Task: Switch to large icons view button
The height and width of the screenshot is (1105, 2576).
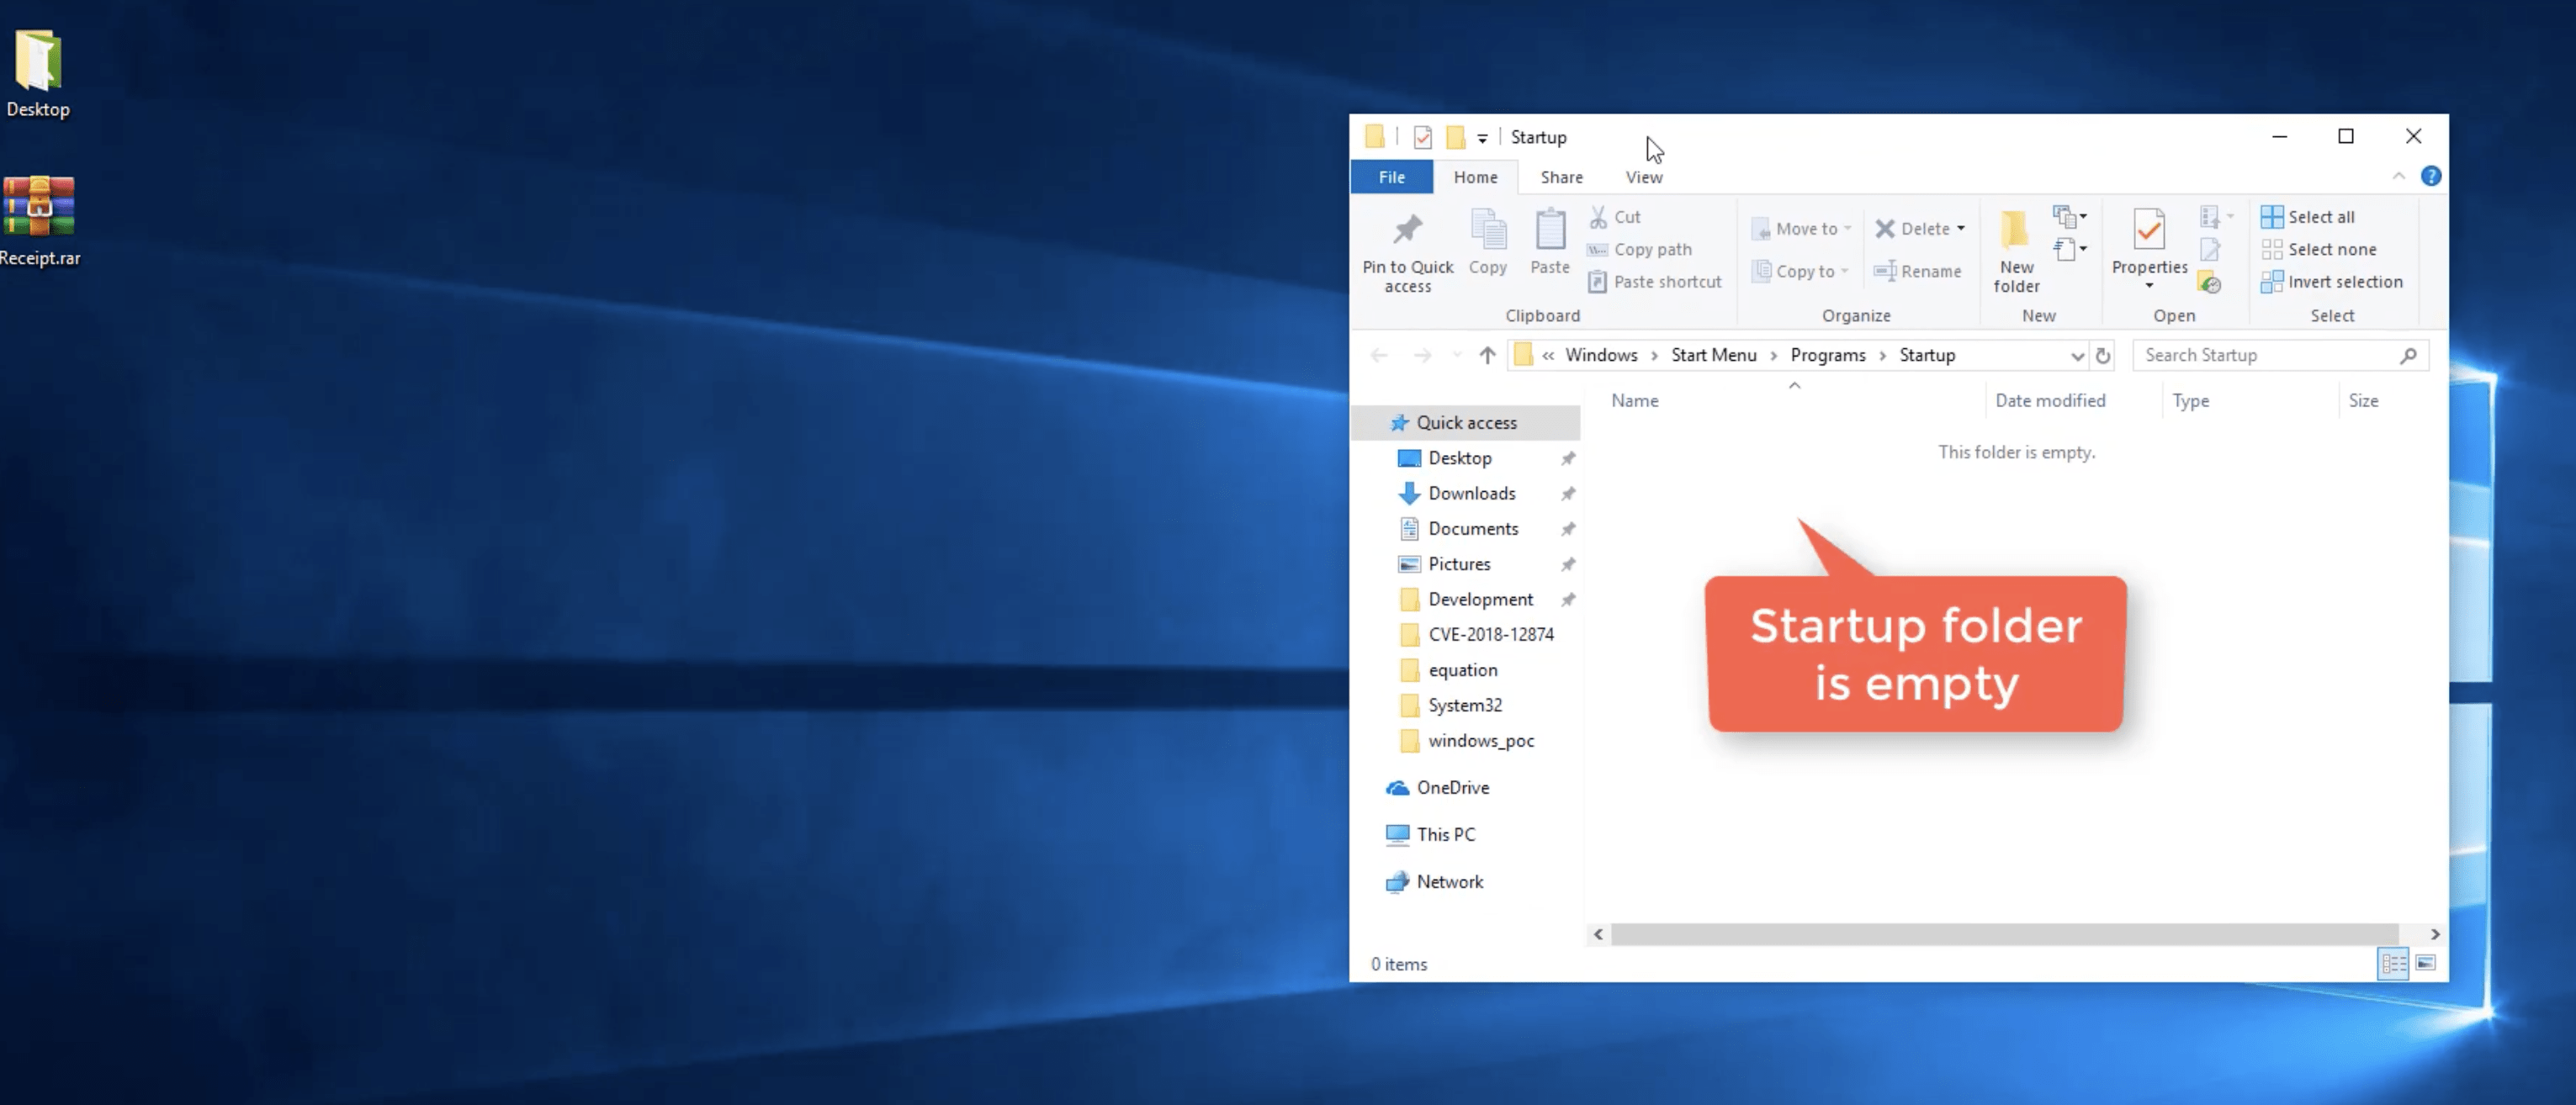Action: pyautogui.click(x=2425, y=963)
